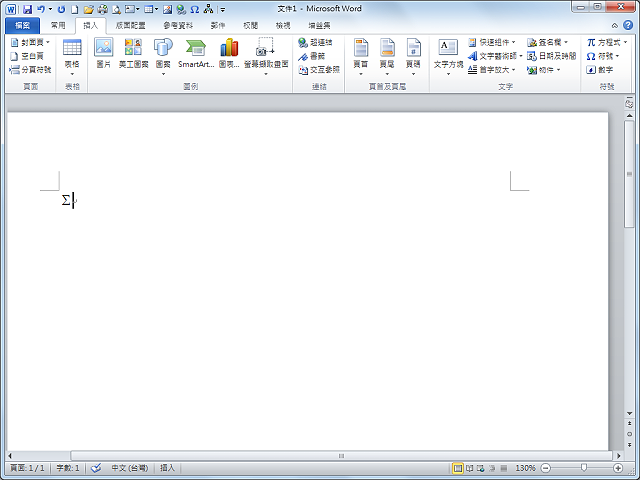This screenshot has width=640, height=480.
Task: Click the Redo/Repeat icon
Action: 61,9
